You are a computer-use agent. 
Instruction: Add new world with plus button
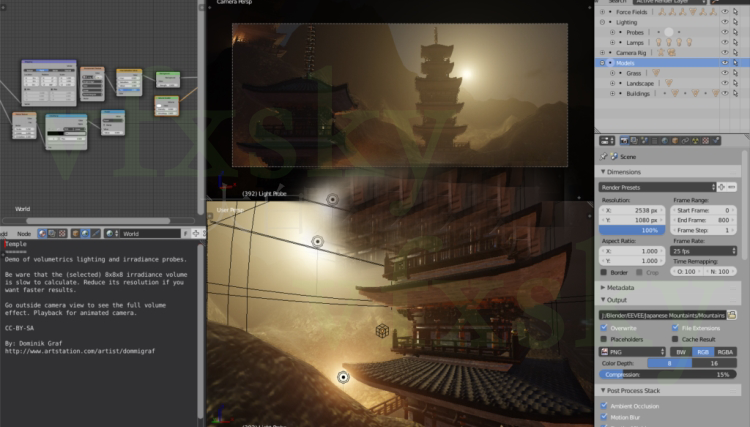pos(196,233)
